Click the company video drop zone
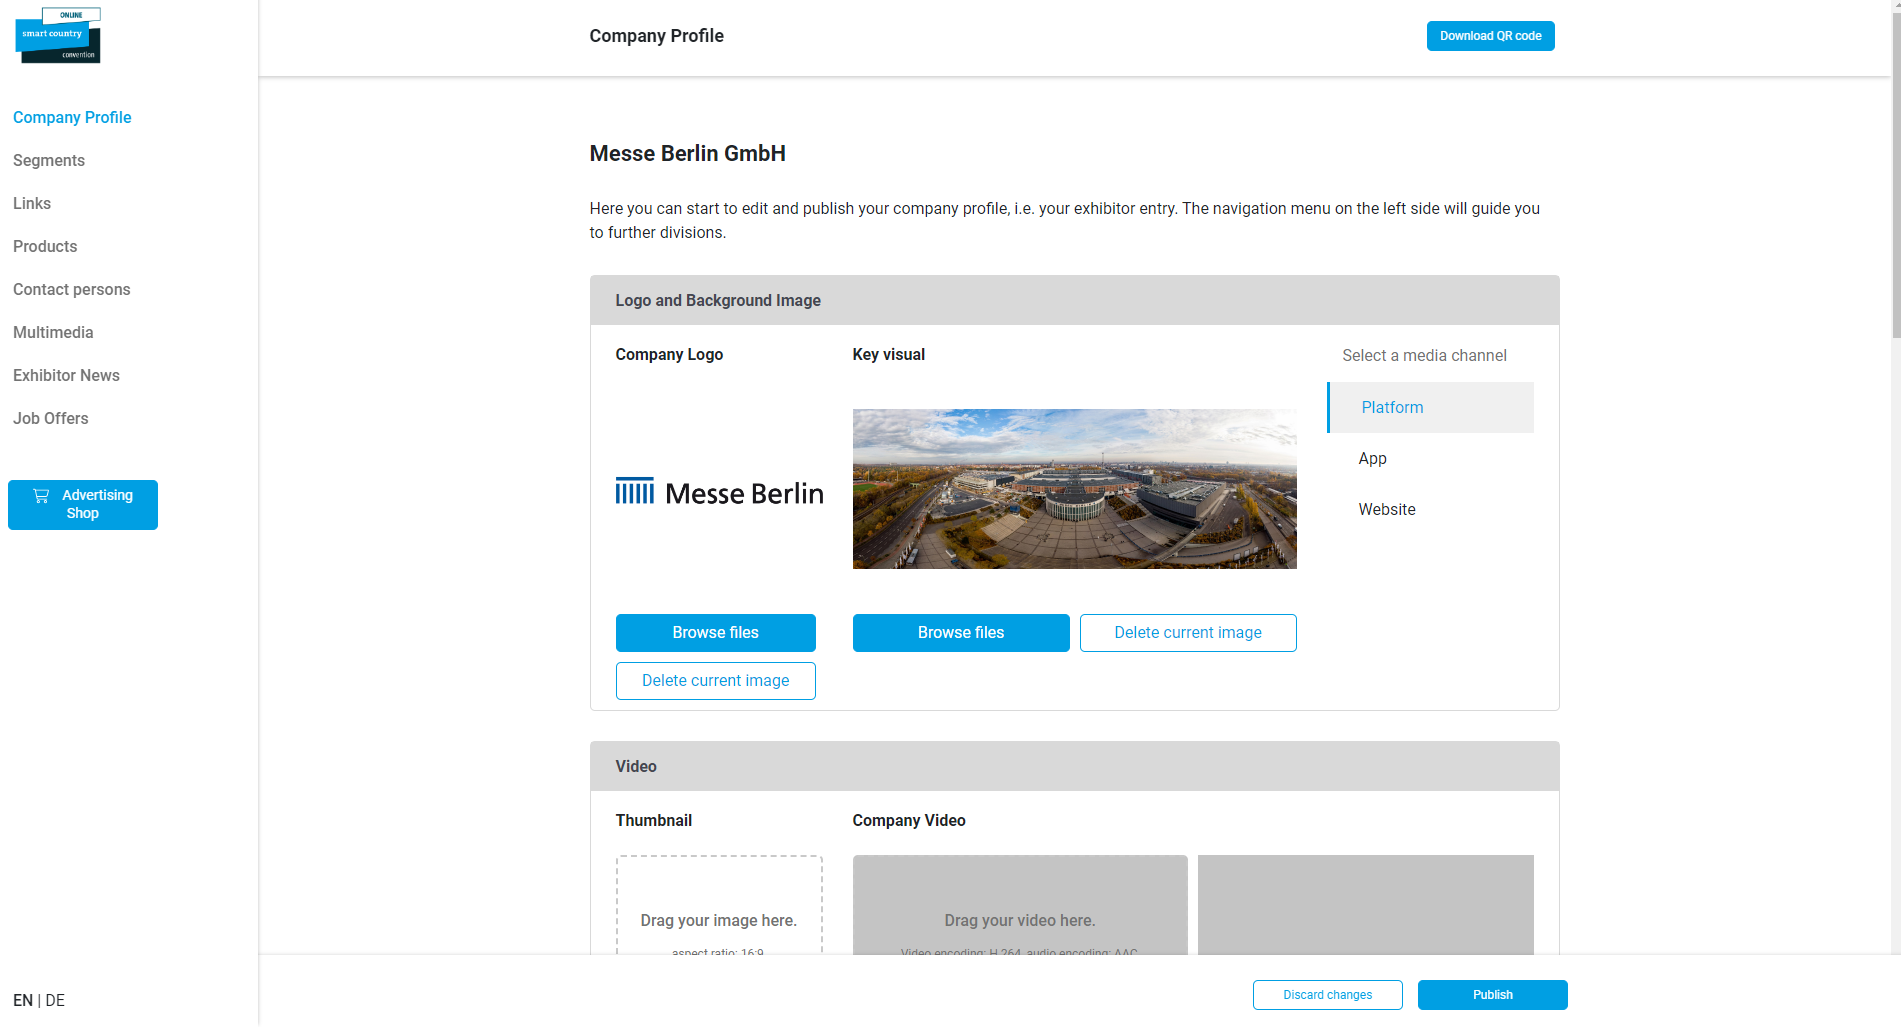The width and height of the screenshot is (1901, 1027). 1020,905
